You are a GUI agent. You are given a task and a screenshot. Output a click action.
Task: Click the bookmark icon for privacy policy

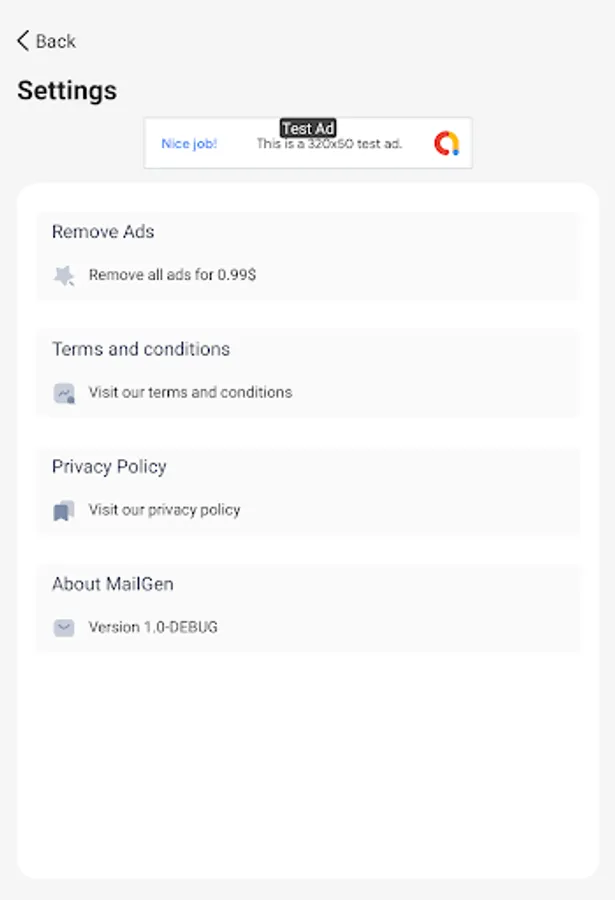click(64, 511)
